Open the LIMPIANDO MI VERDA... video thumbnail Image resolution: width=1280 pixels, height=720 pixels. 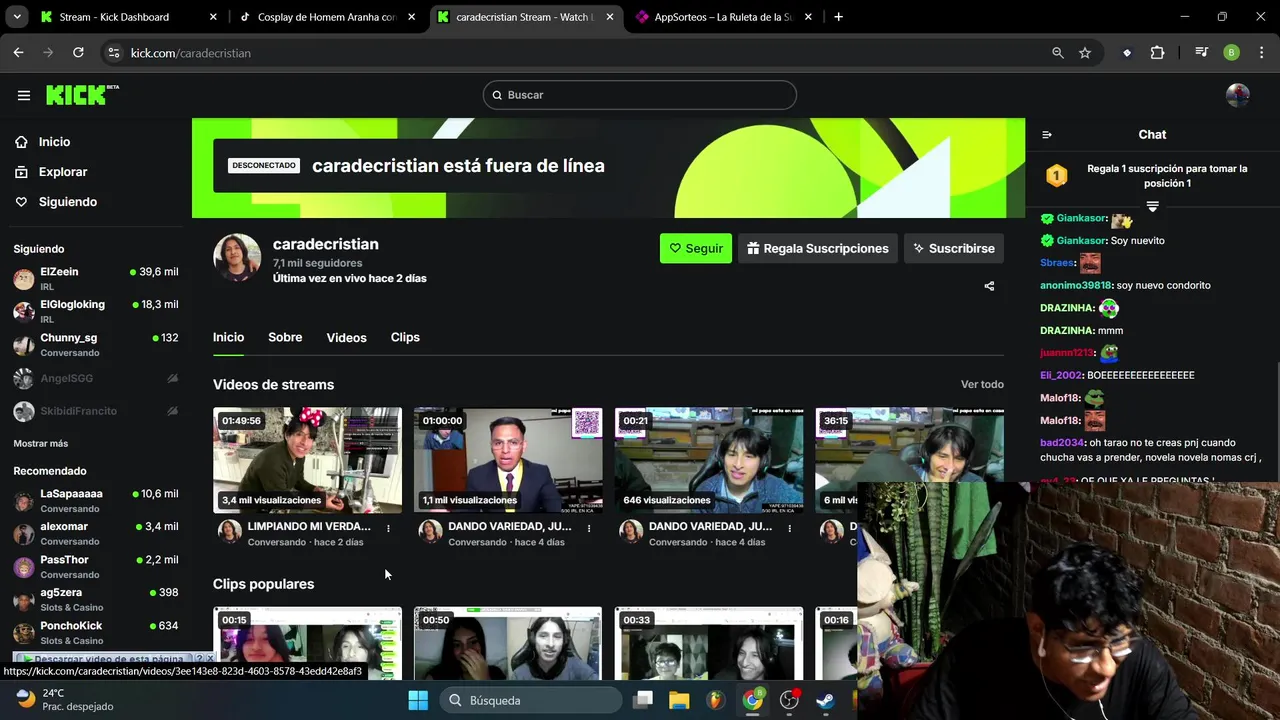tap(307, 460)
